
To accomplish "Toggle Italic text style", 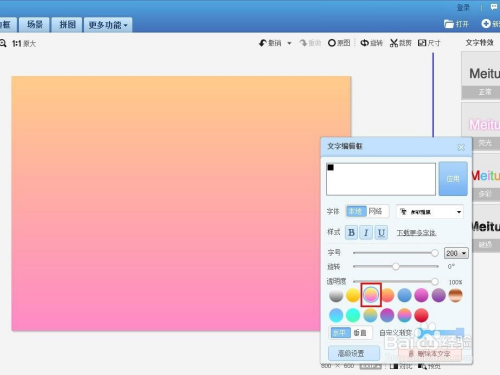I will pos(366,232).
